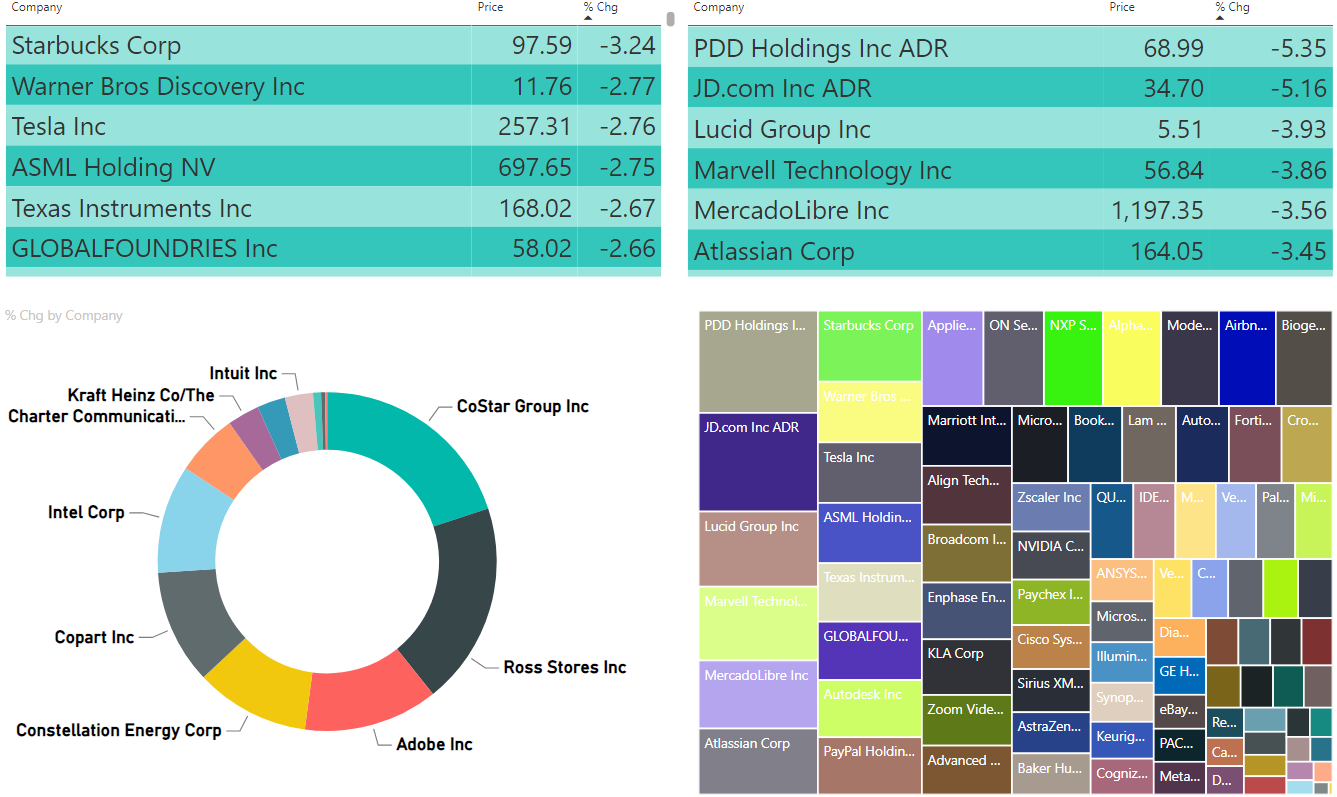
Task: Select the GLOBALFOUNDRIES Inc table row
Action: tap(333, 248)
